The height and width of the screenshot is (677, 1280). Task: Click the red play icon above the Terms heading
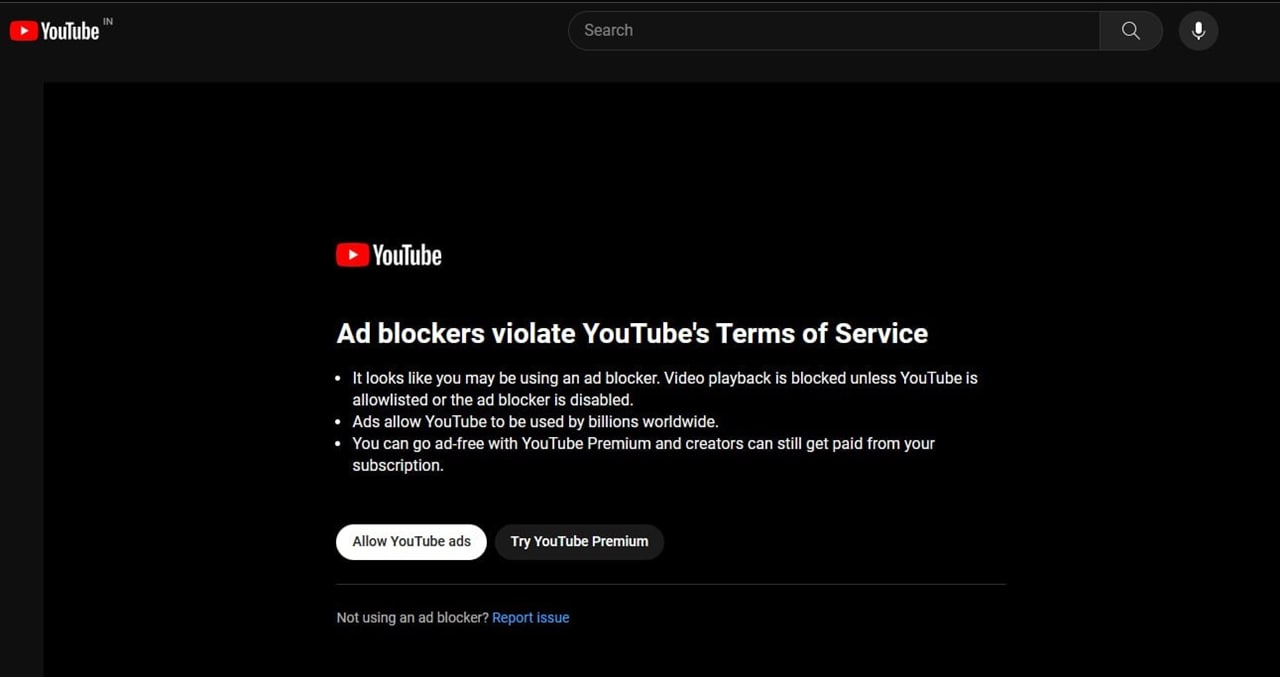pos(351,254)
